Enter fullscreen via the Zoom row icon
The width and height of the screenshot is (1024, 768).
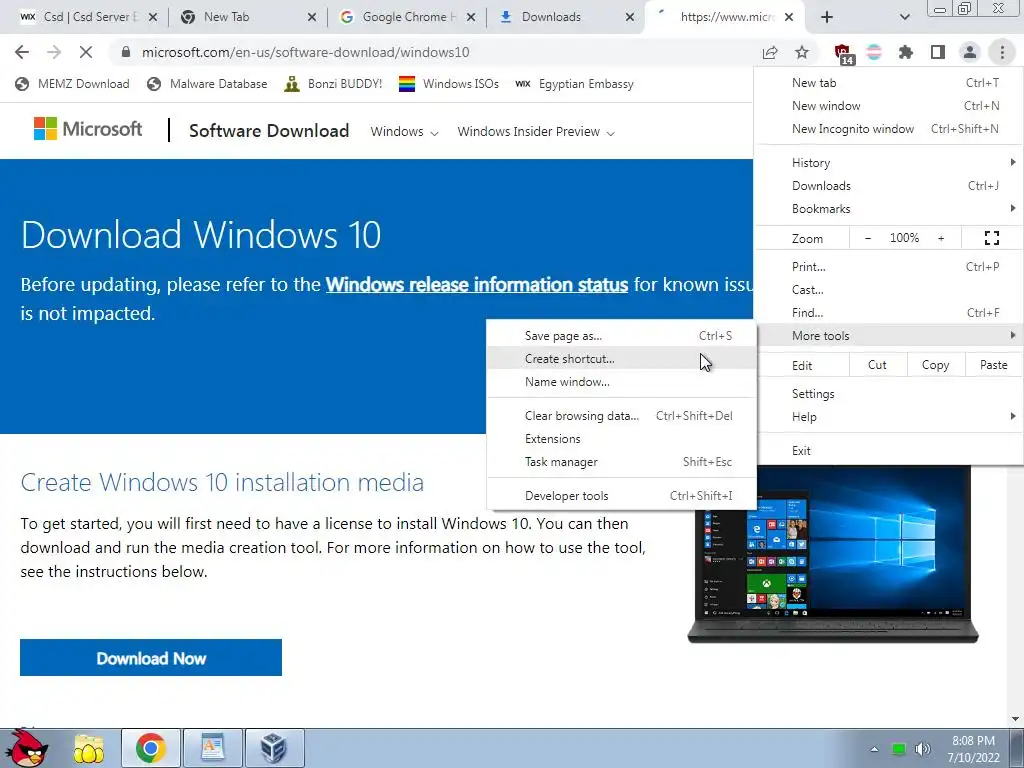(x=991, y=238)
